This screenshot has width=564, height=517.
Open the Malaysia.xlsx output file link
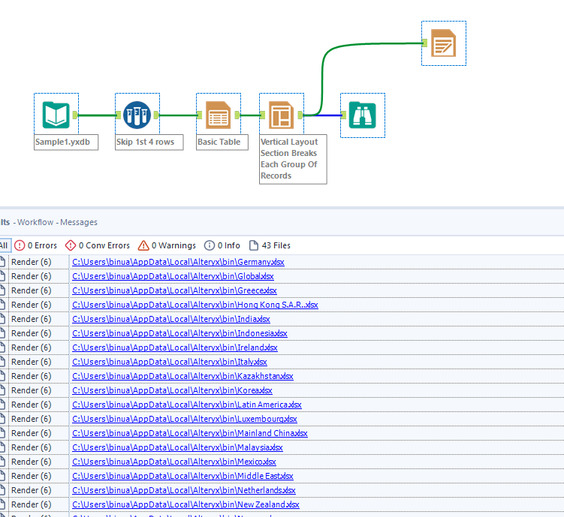177,448
